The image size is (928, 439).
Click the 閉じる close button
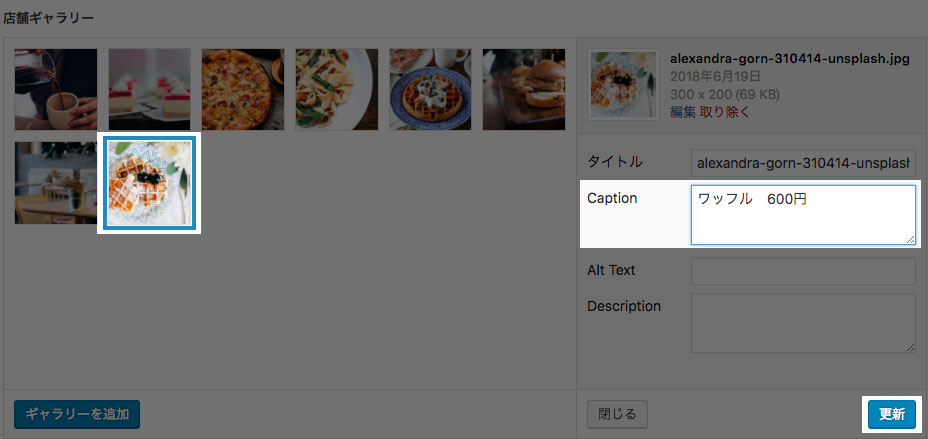pyautogui.click(x=617, y=414)
